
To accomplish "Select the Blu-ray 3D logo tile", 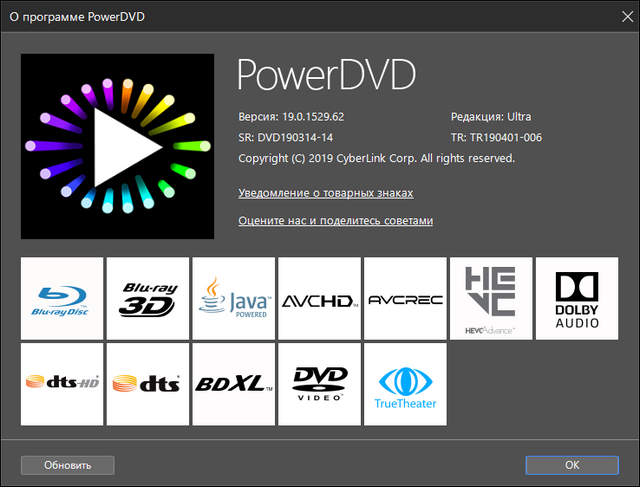I will click(148, 297).
